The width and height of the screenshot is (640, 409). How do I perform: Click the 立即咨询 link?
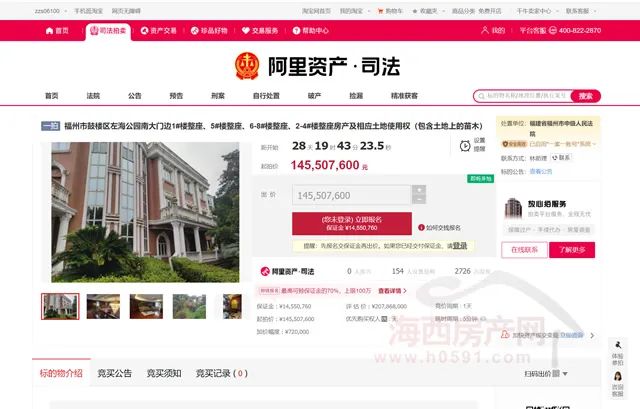[571, 335]
